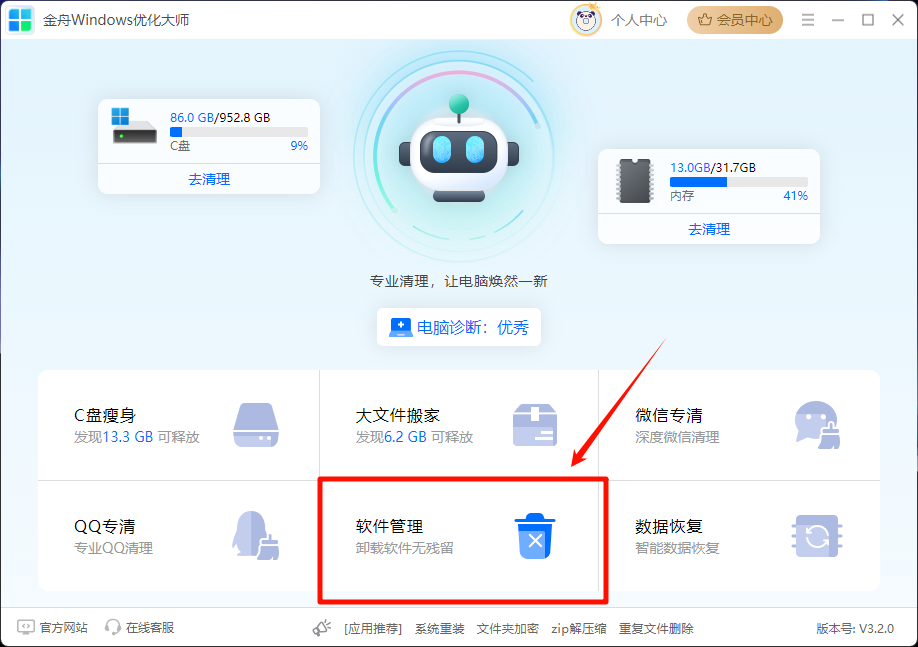Click the megaphone announcement icon

point(322,628)
